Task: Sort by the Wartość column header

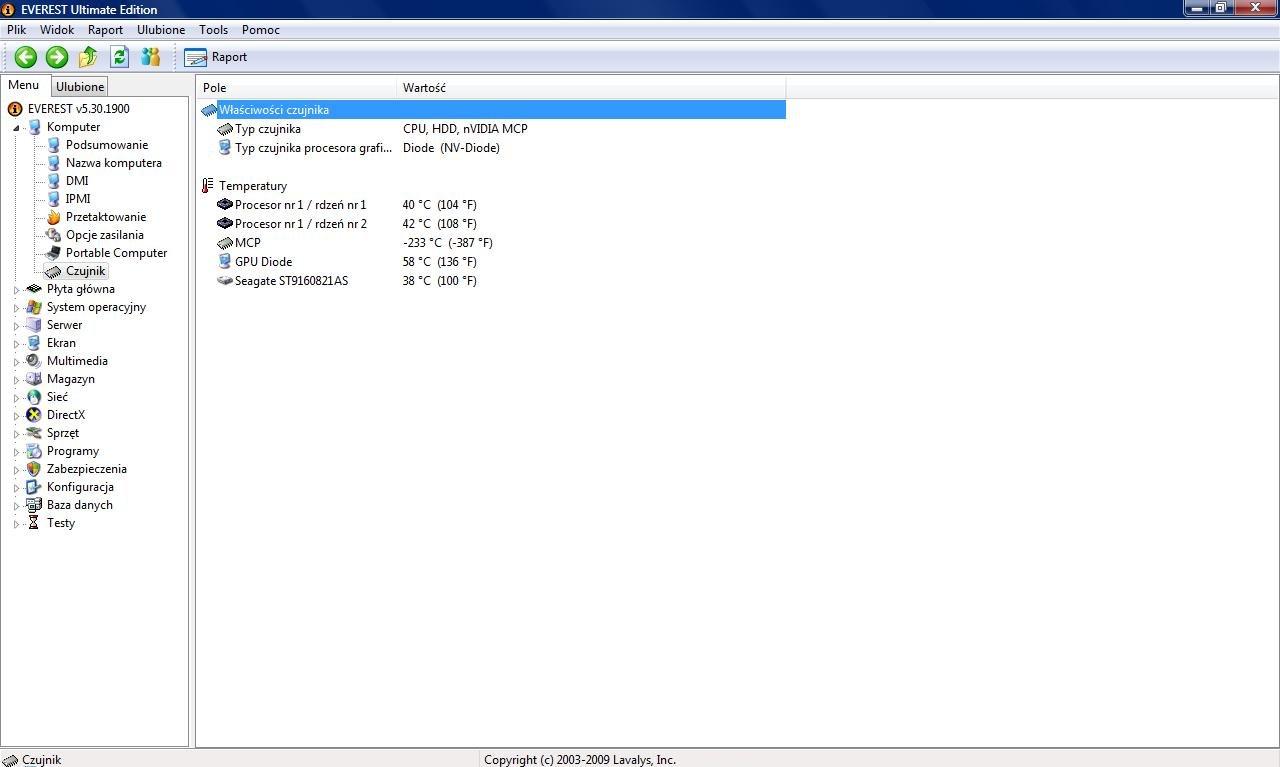Action: click(x=591, y=88)
